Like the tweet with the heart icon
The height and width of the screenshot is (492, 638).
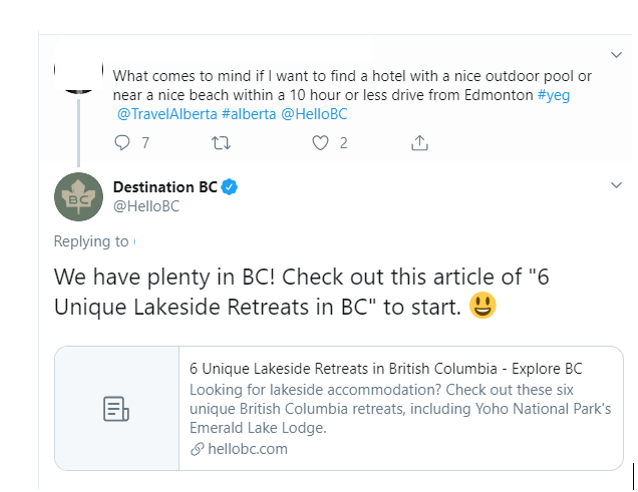[320, 143]
